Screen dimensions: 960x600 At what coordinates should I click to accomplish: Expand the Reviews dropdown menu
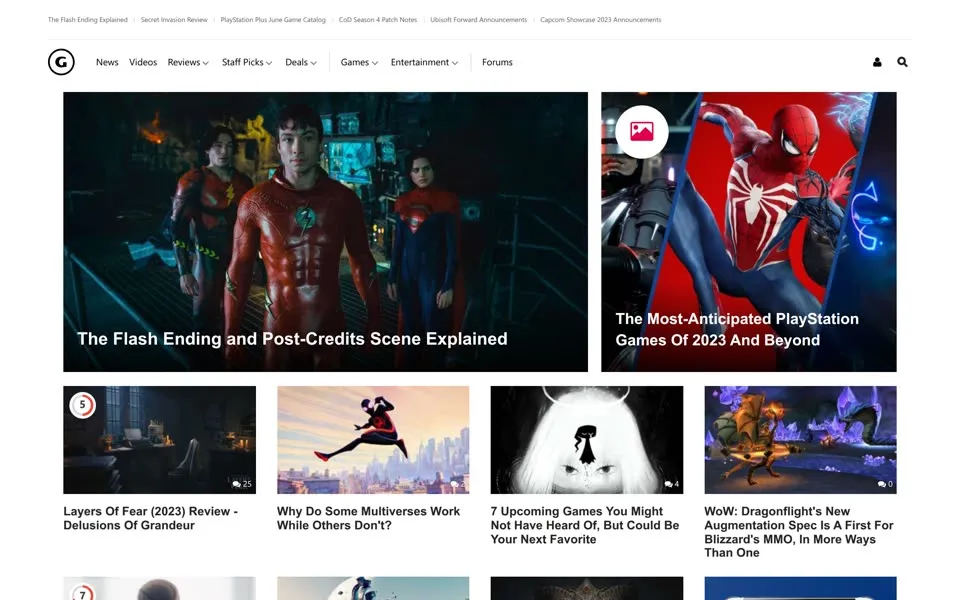pos(188,62)
